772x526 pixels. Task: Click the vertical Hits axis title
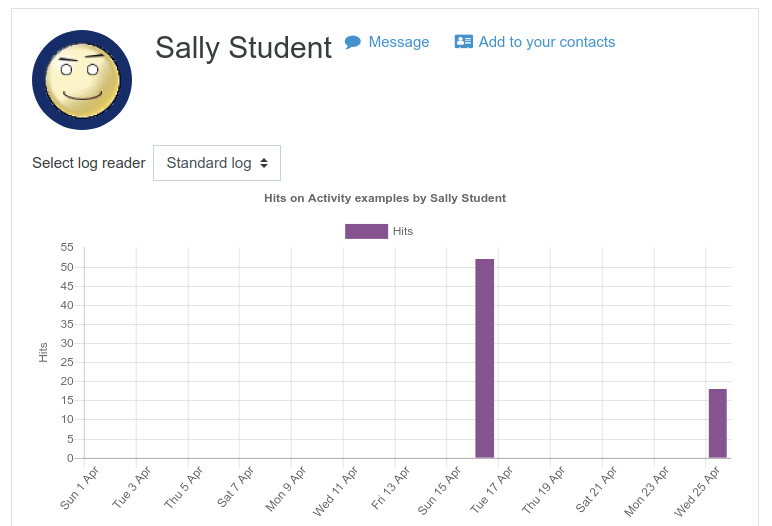click(x=43, y=353)
